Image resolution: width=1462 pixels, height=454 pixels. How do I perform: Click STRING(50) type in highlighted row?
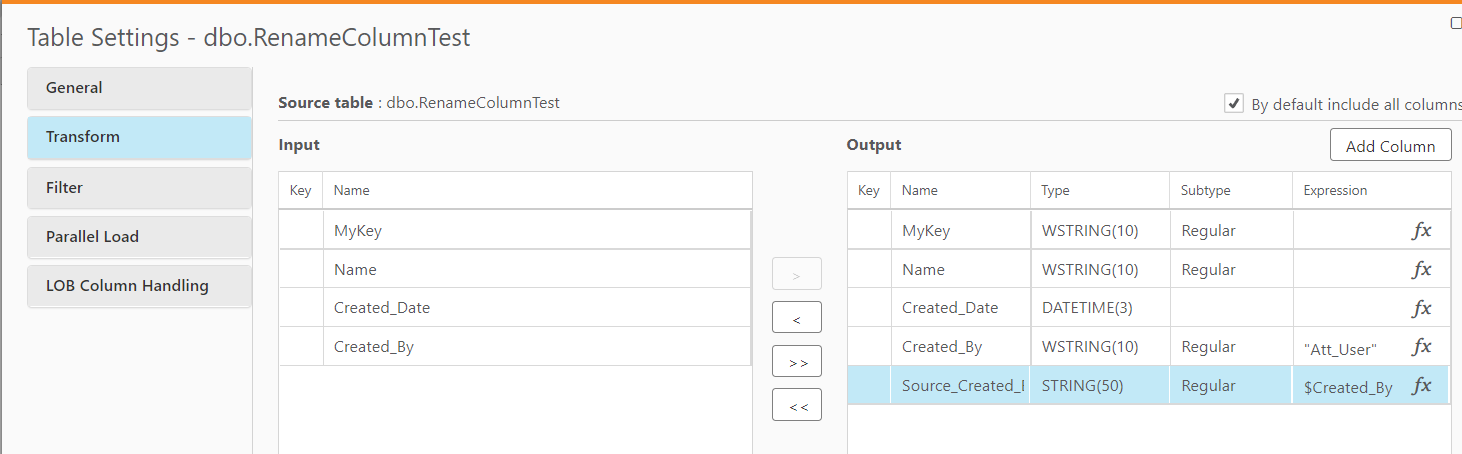1081,386
